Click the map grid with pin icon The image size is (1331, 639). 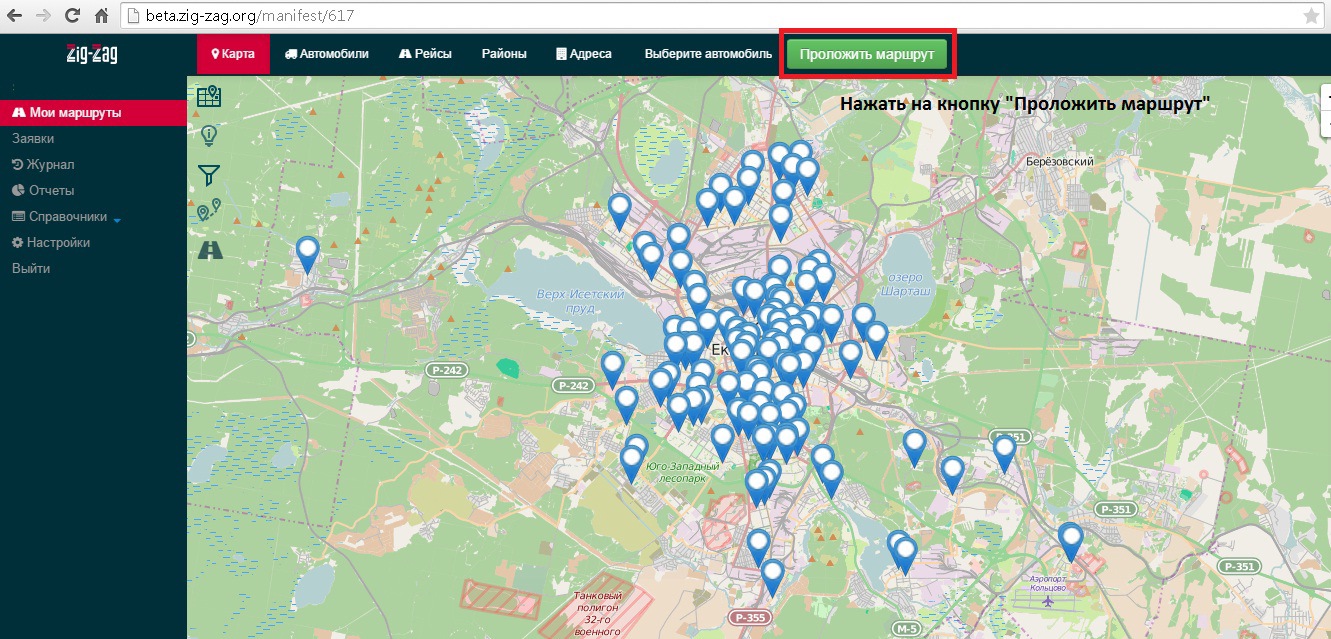pos(209,96)
